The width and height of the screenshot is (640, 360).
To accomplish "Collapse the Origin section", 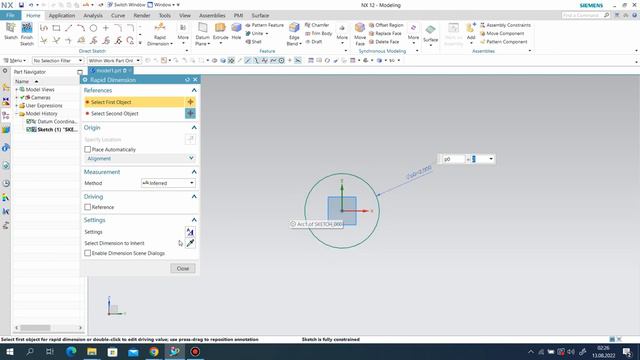I will coord(194,128).
